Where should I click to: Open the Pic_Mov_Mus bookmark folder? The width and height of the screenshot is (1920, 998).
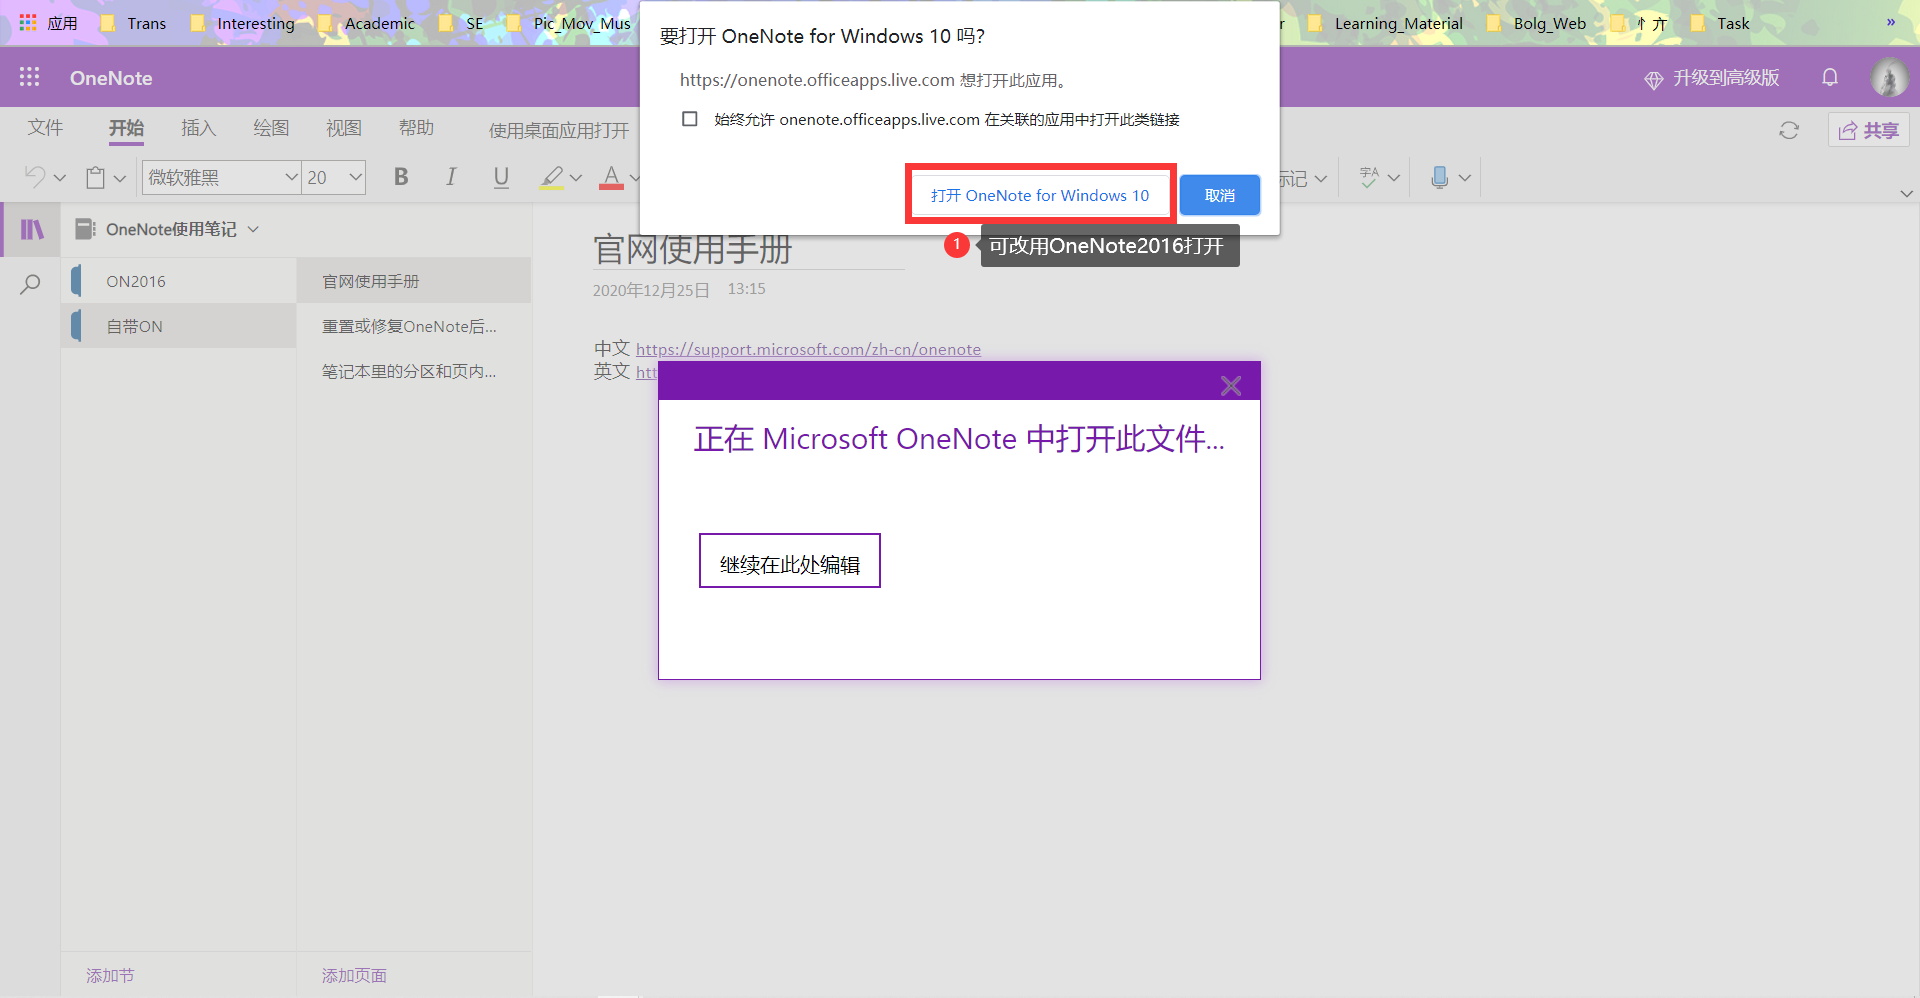coord(569,23)
